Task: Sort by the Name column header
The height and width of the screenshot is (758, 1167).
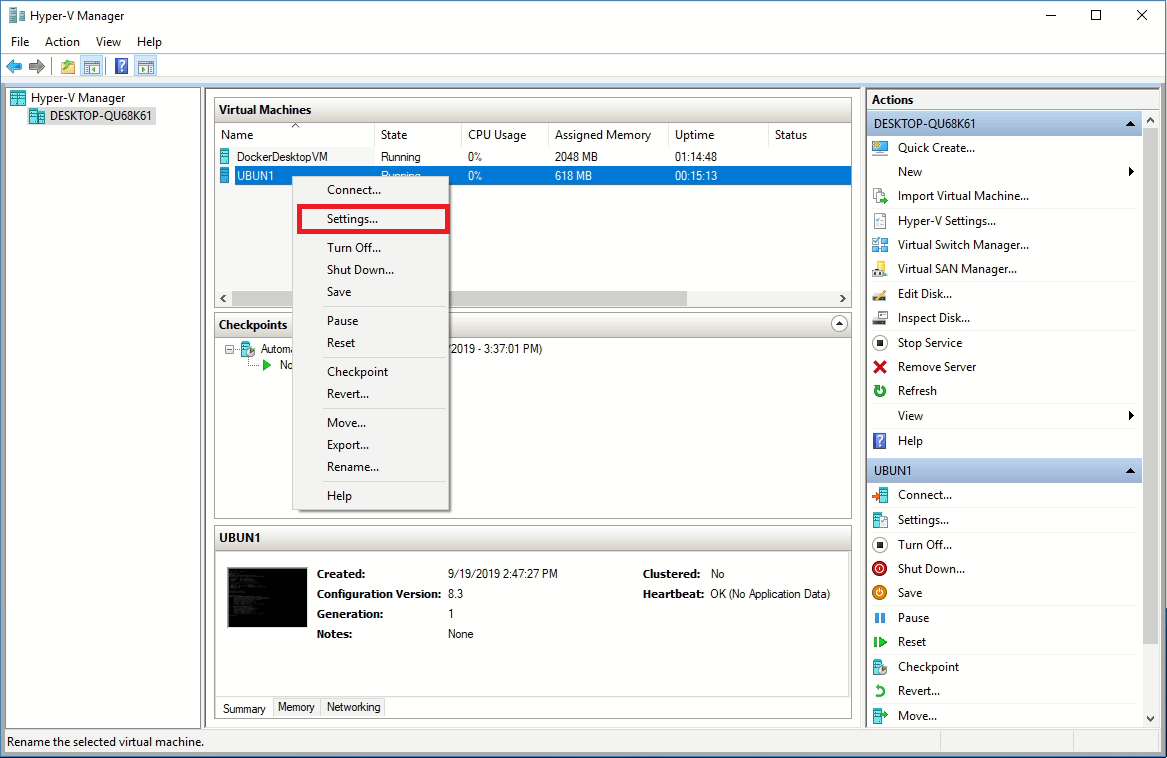Action: (x=296, y=135)
